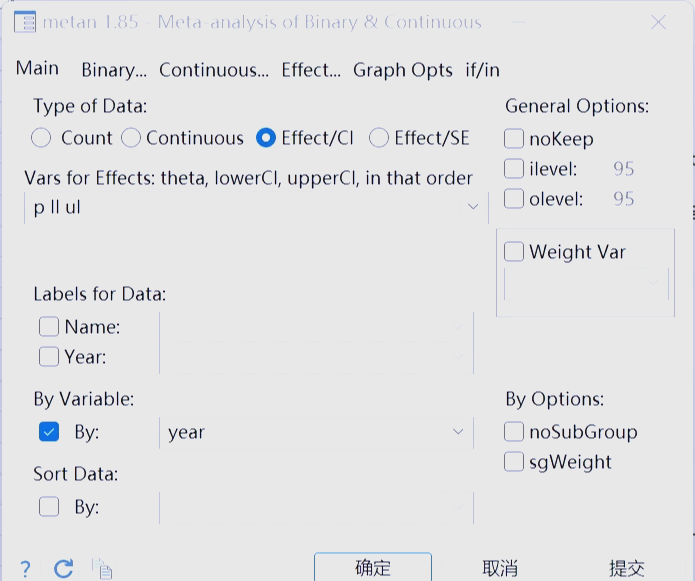Tick the Weight Var checkbox
Viewport: 695px width, 581px height.
pos(514,252)
